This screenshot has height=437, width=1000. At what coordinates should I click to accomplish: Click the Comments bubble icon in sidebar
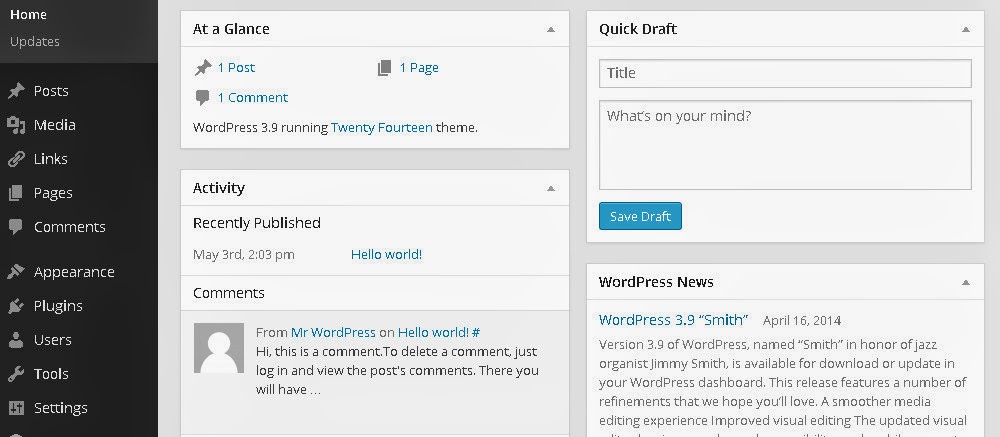pyautogui.click(x=17, y=227)
